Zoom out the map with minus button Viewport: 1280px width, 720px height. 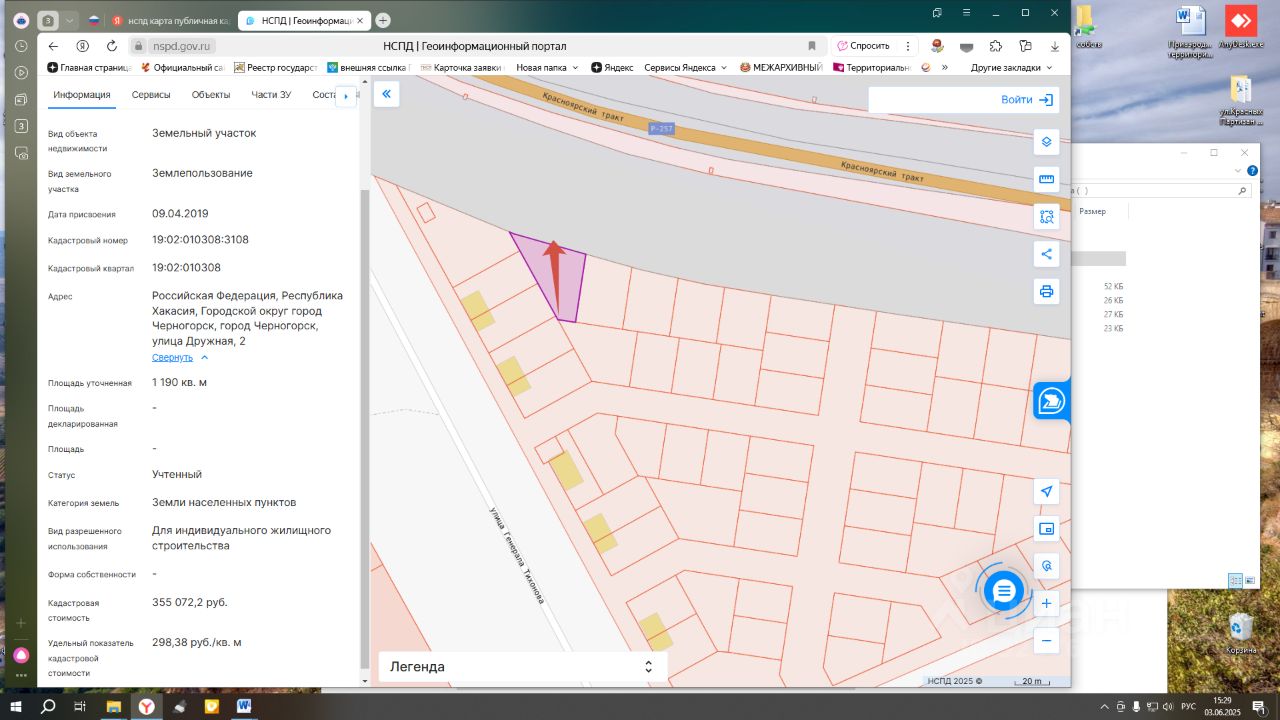tap(1047, 641)
